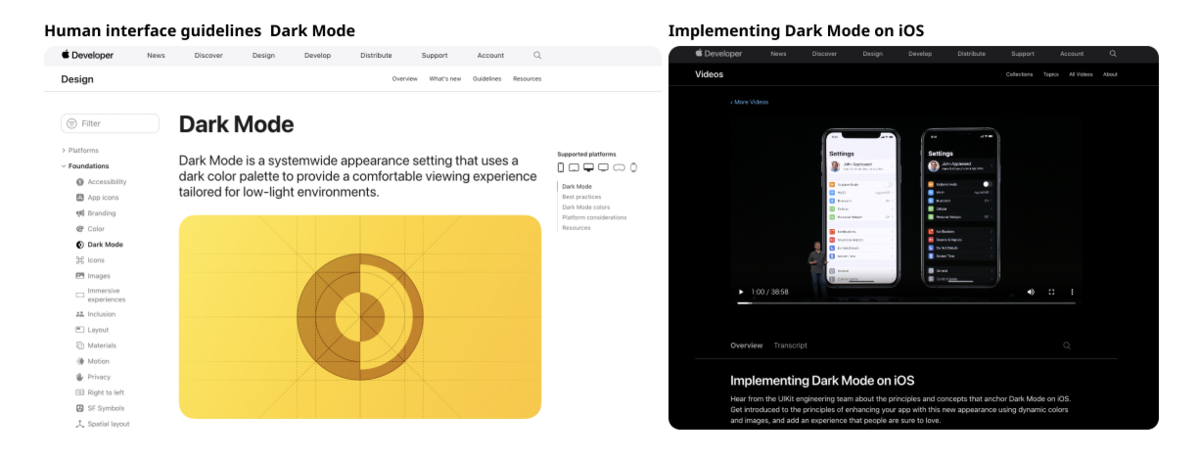
Task: Open Images entry in the sidebar
Action: tap(93, 275)
